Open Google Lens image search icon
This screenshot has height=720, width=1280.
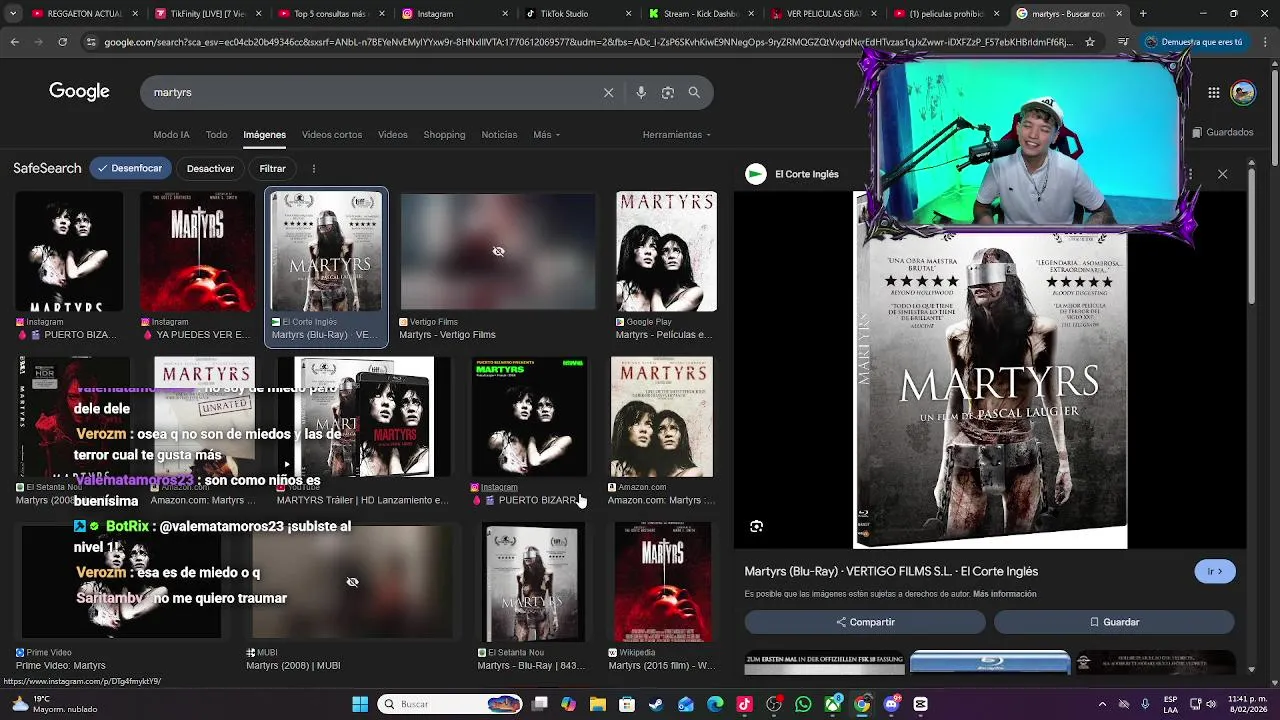tap(668, 92)
